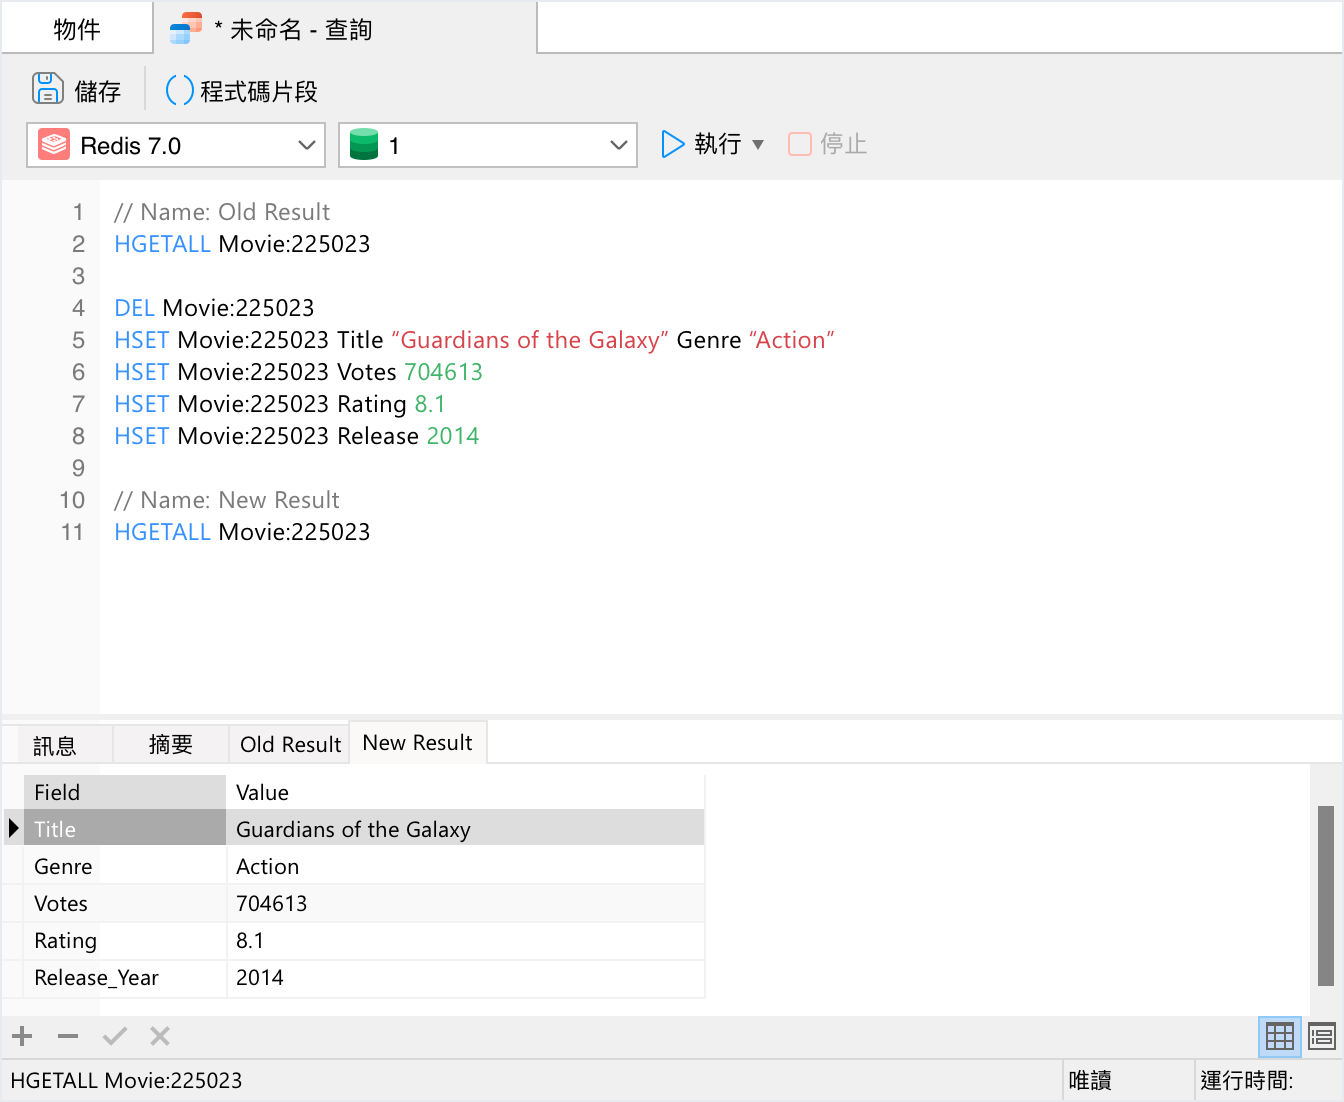Run the query with the 執行 play icon

tap(672, 143)
